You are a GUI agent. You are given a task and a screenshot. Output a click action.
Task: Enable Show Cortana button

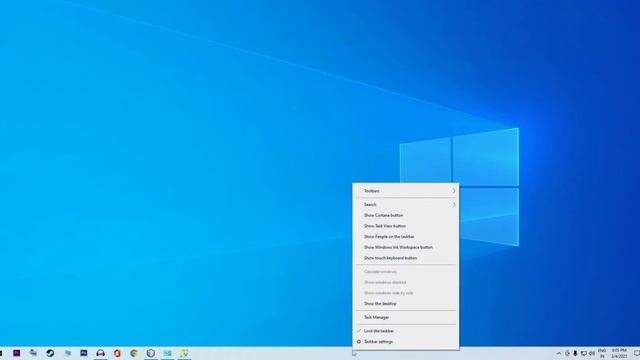(x=406, y=215)
